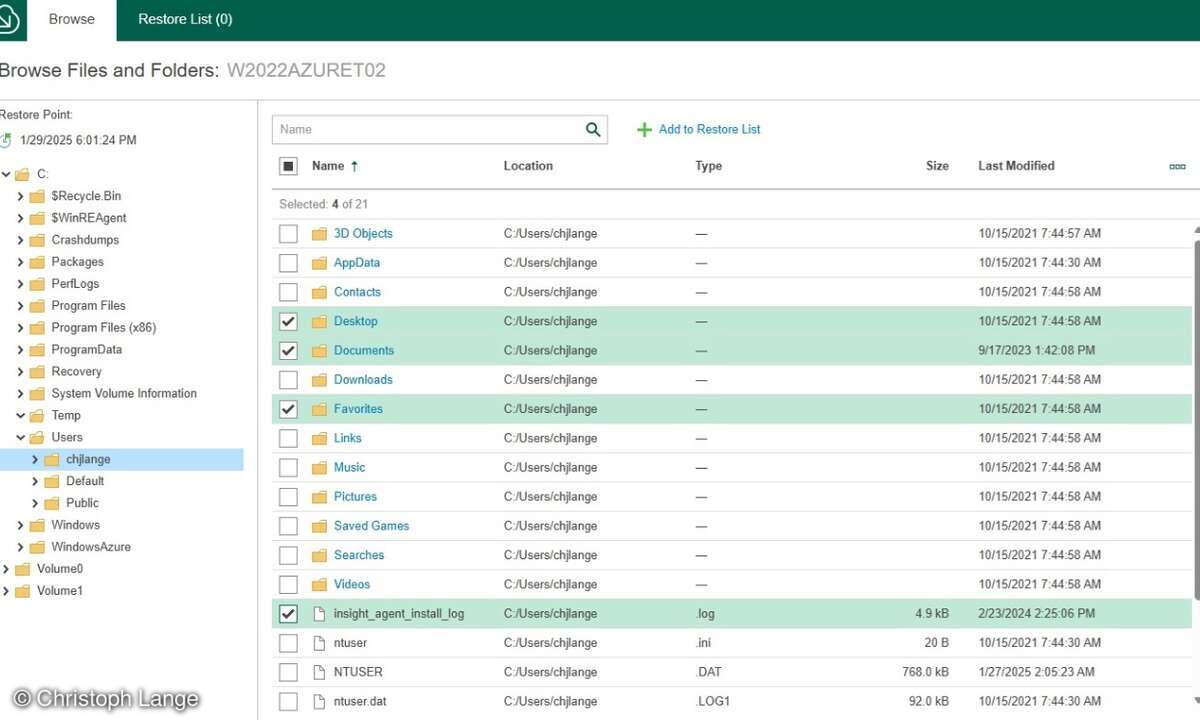This screenshot has width=1200, height=720.
Task: Click the search magnifier icon
Action: (x=593, y=129)
